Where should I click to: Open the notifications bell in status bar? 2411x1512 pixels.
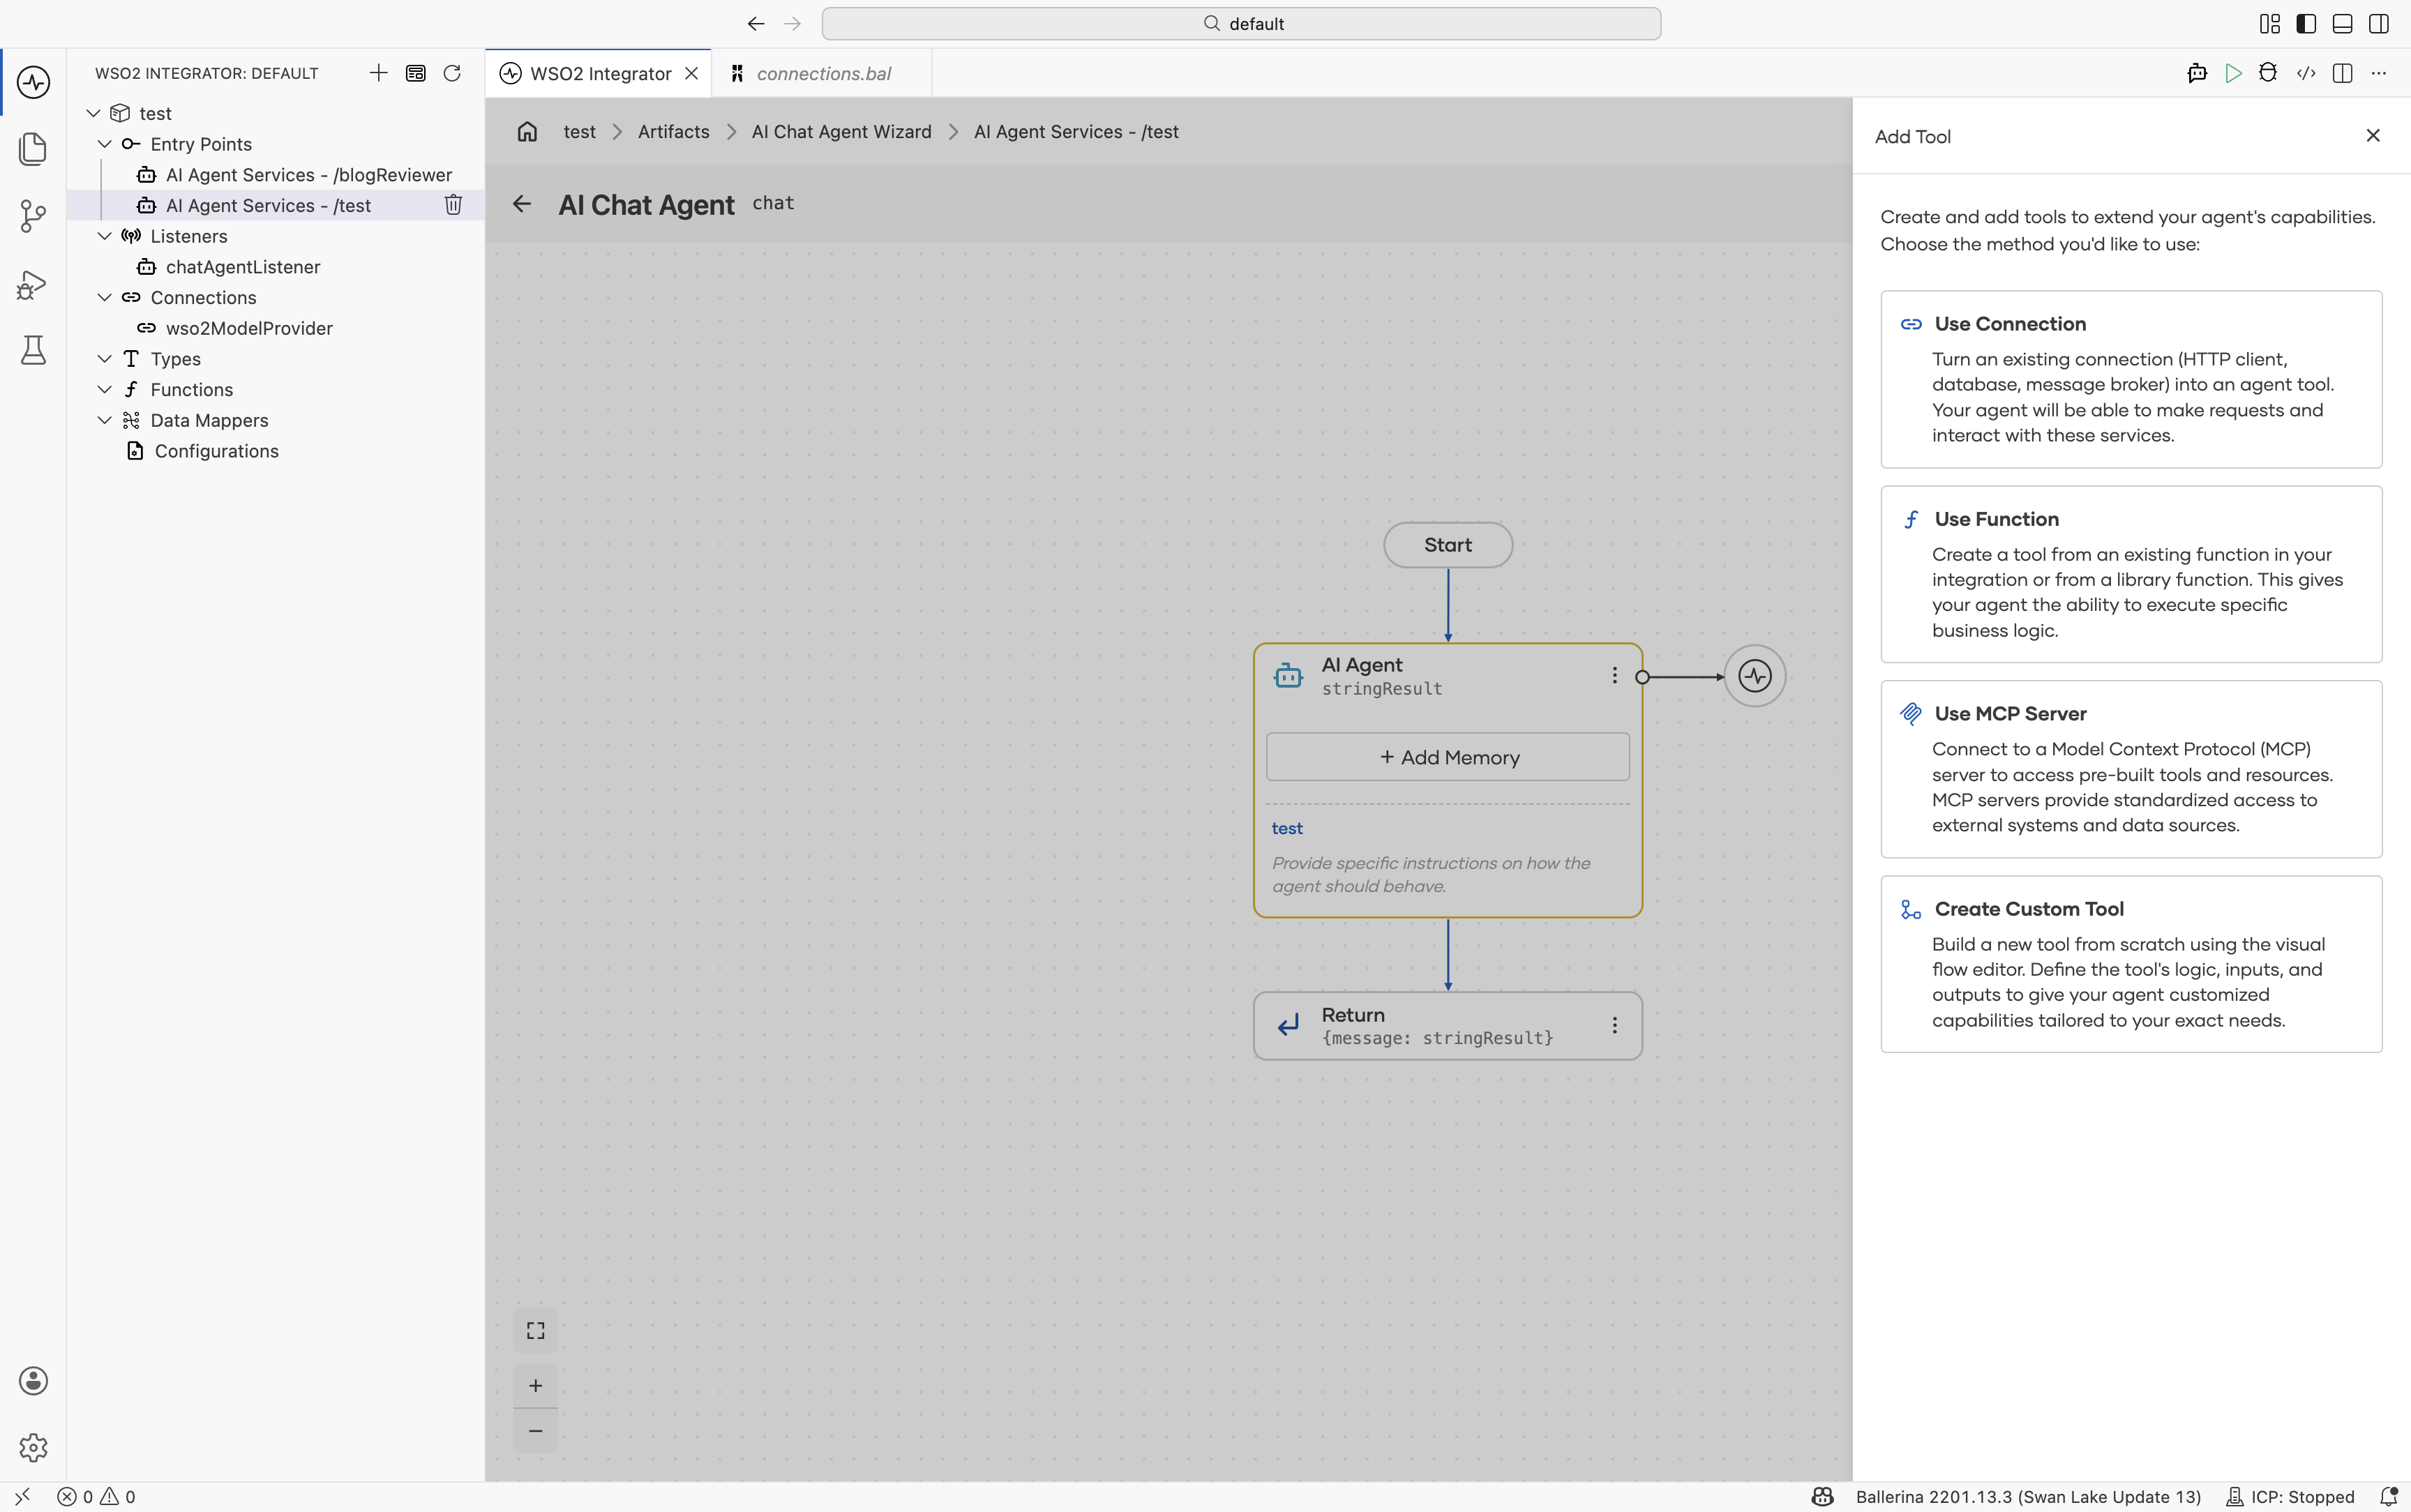(2389, 1497)
